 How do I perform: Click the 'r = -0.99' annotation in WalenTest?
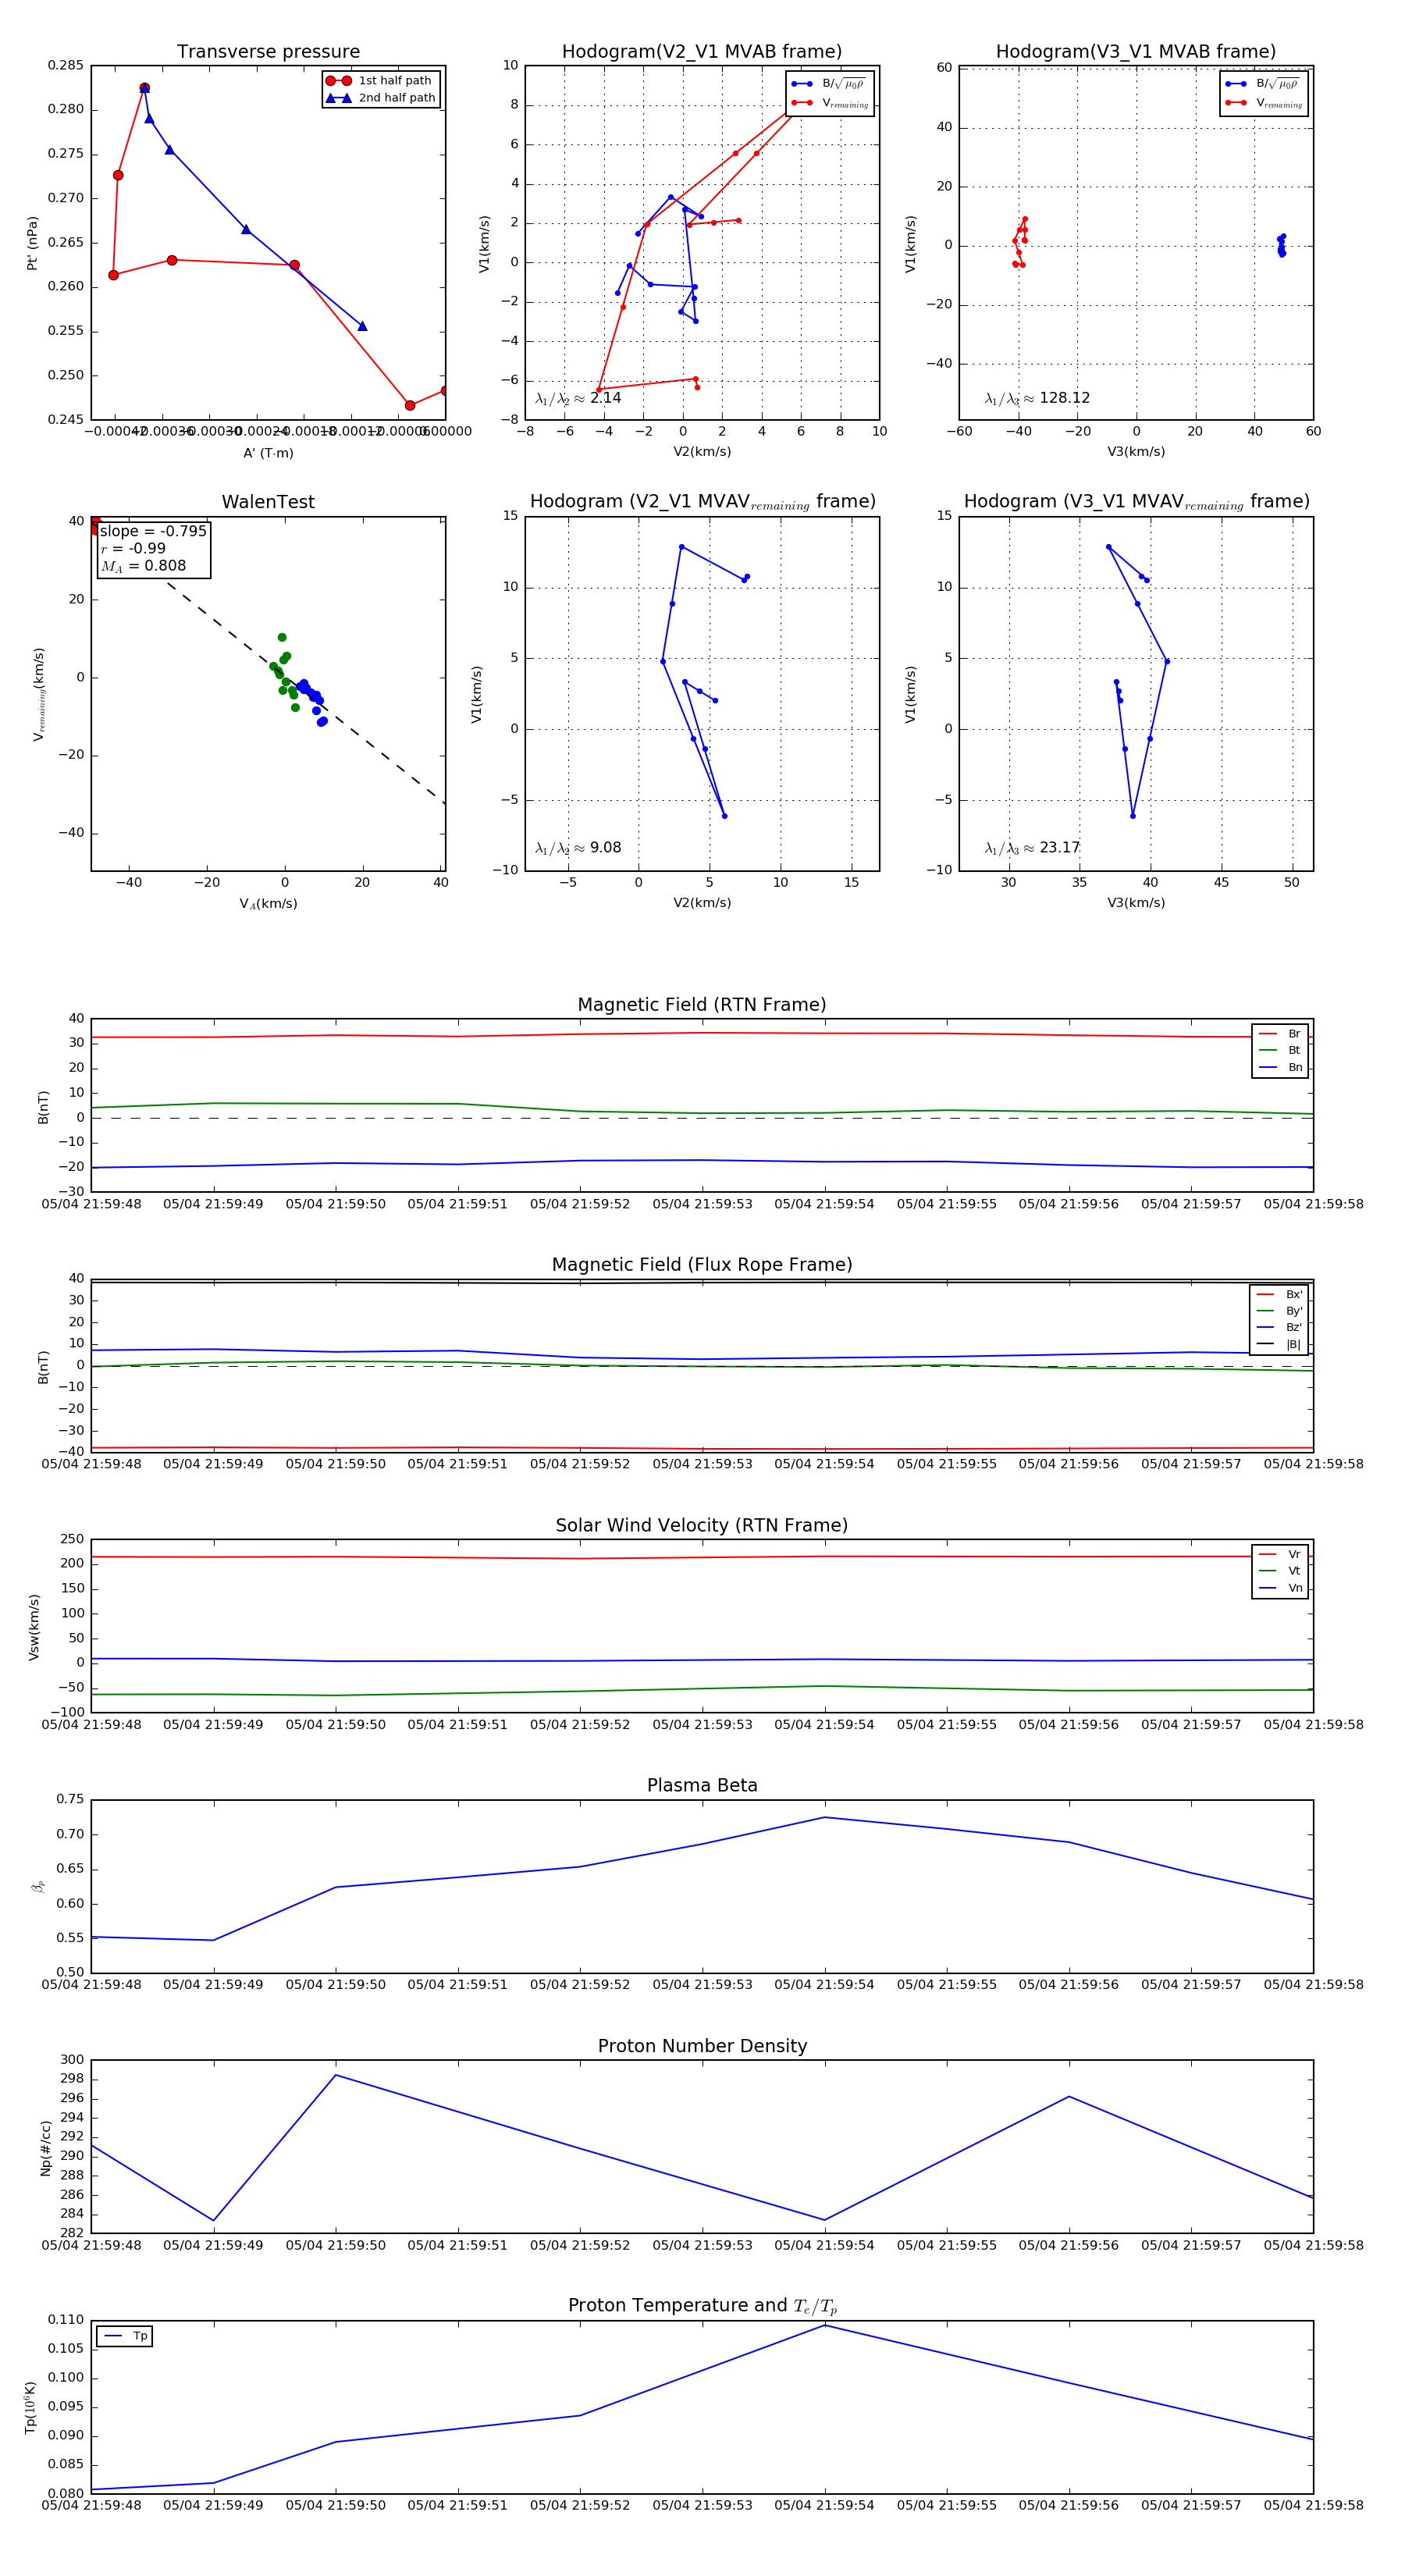(133, 548)
